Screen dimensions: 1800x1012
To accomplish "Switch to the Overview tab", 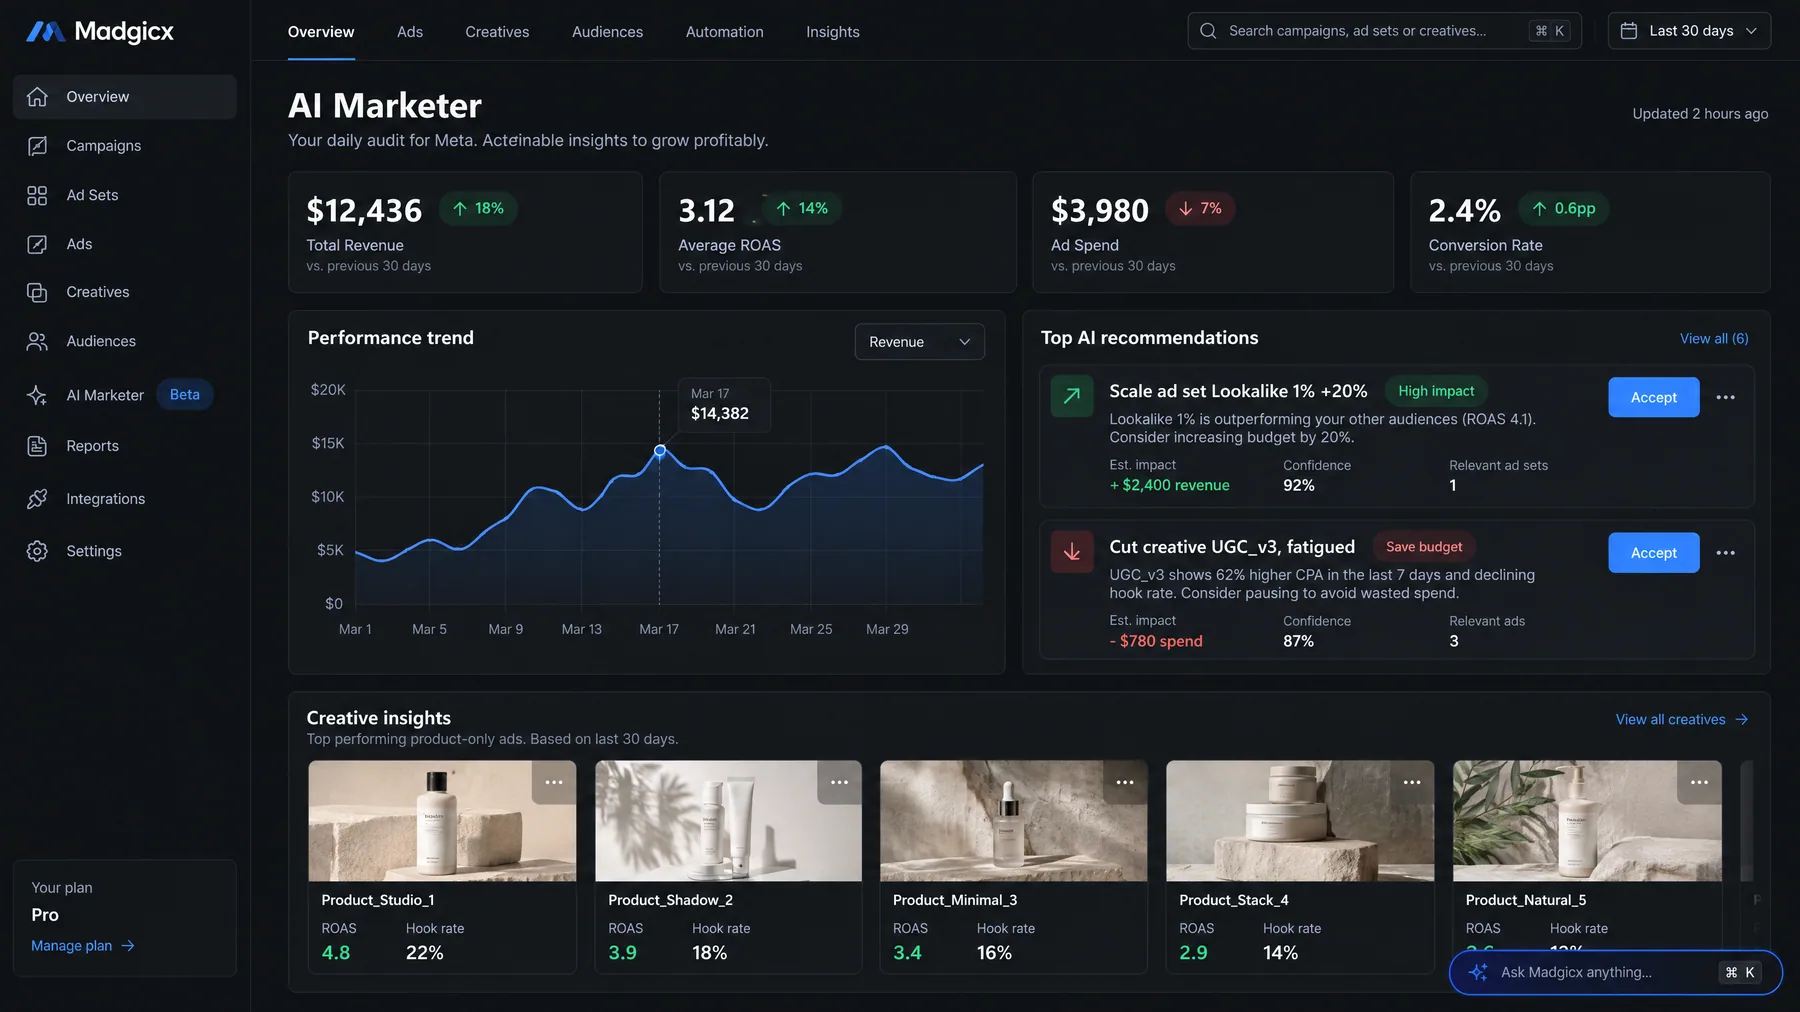I will point(321,32).
